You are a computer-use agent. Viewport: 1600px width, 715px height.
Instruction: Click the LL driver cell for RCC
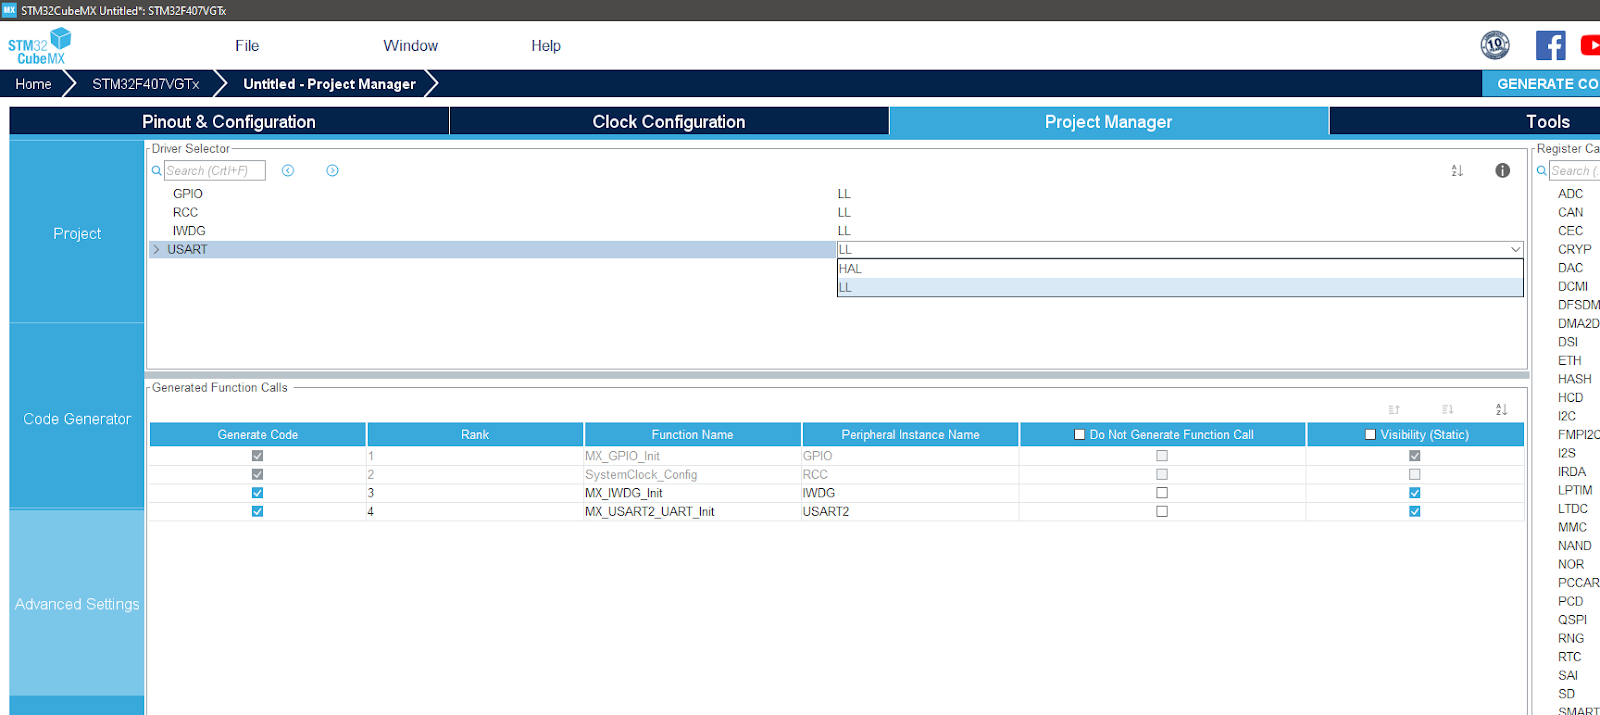tap(844, 212)
